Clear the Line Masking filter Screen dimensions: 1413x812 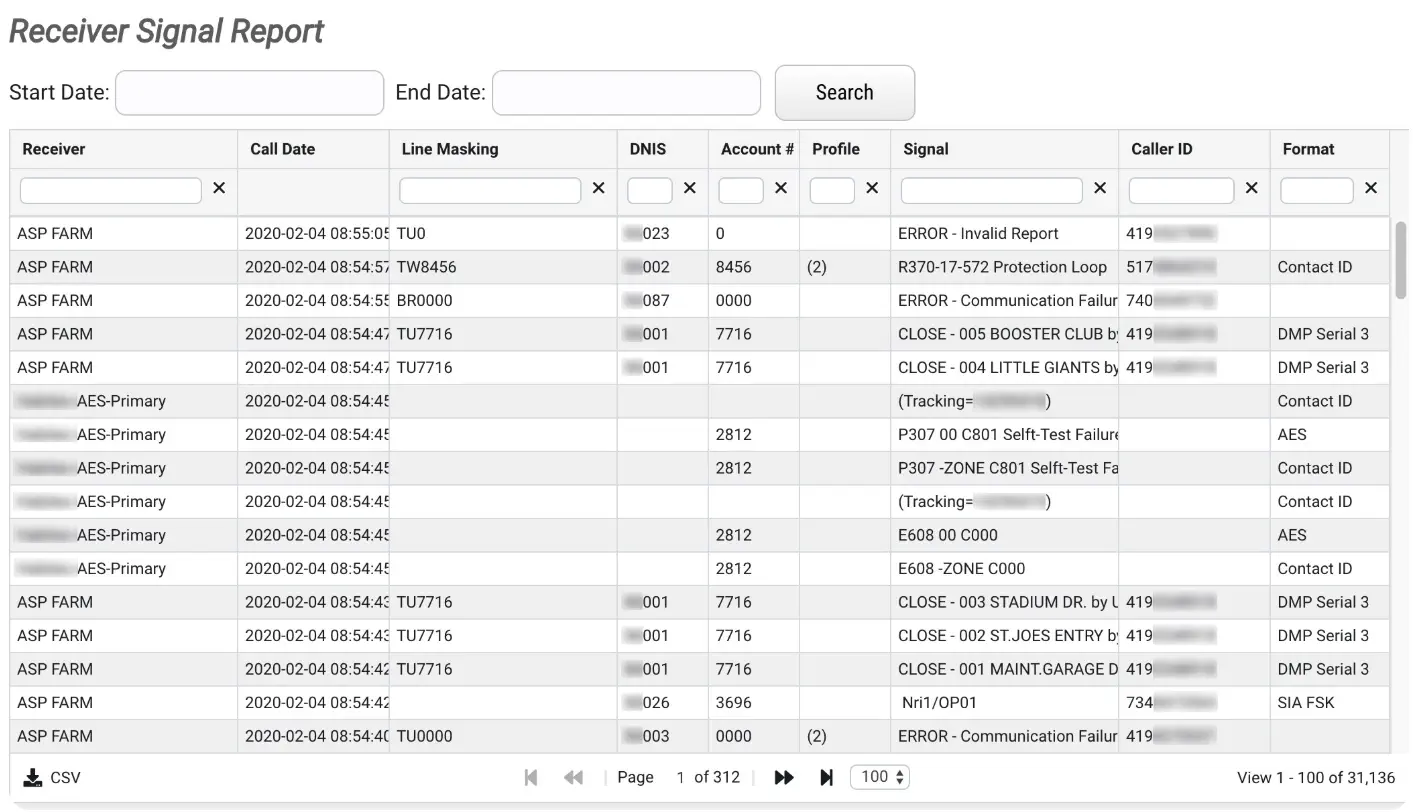click(598, 188)
